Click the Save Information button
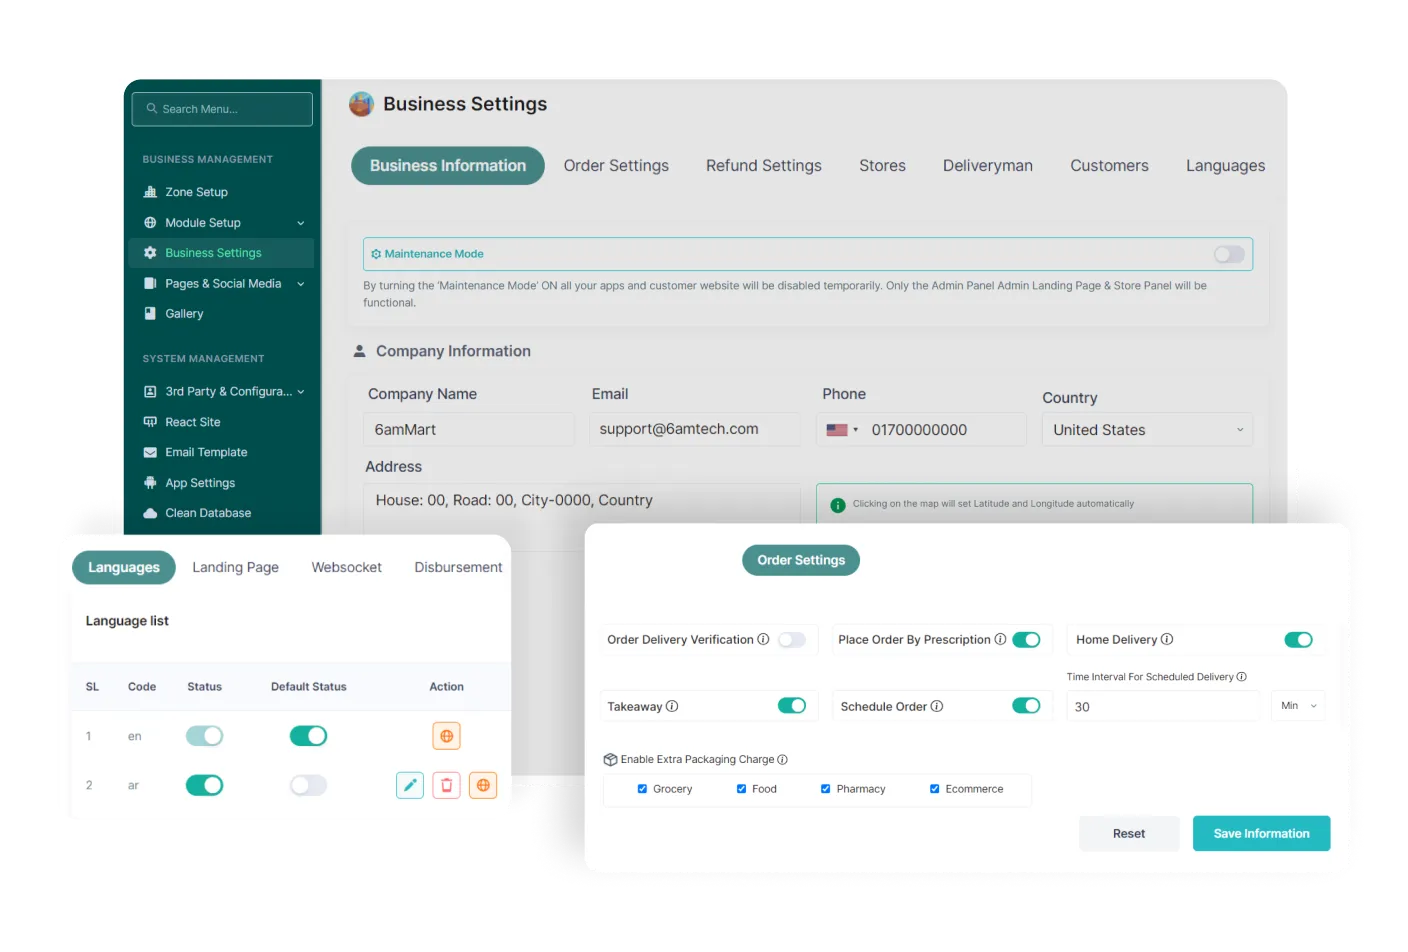The height and width of the screenshot is (952, 1408). pyautogui.click(x=1260, y=833)
